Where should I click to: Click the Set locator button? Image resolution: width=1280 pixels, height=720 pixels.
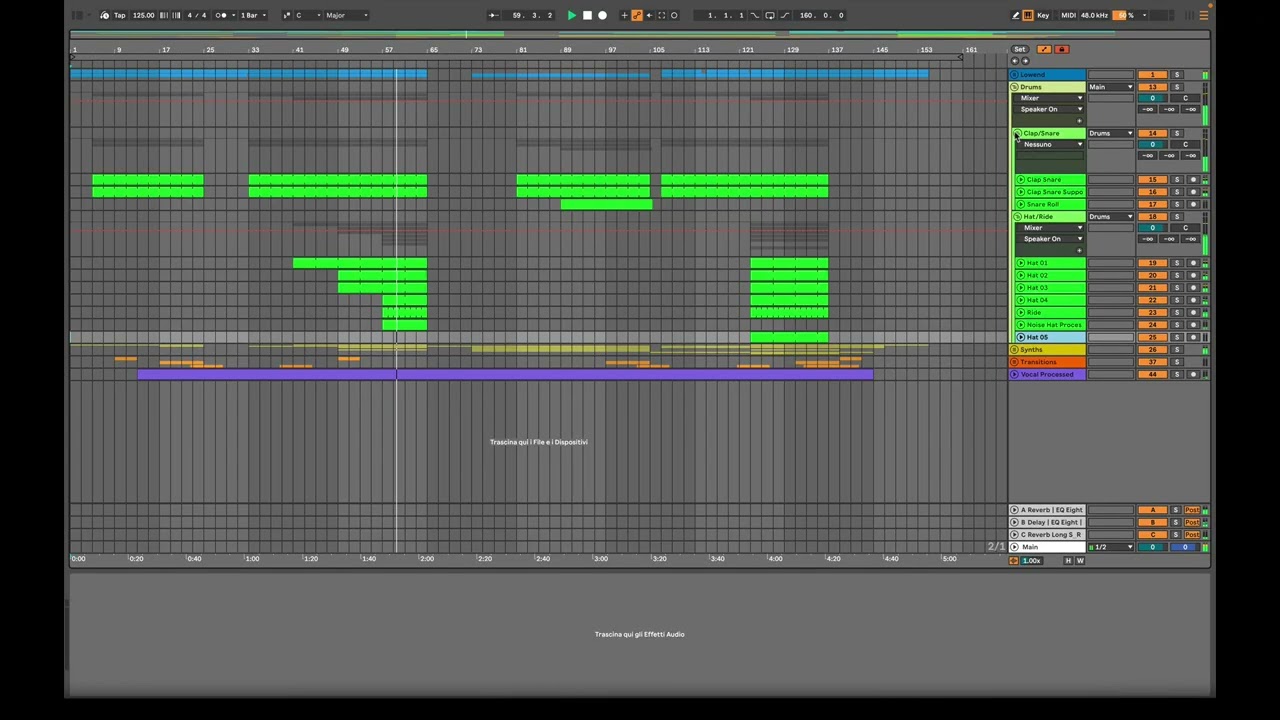[1019, 49]
